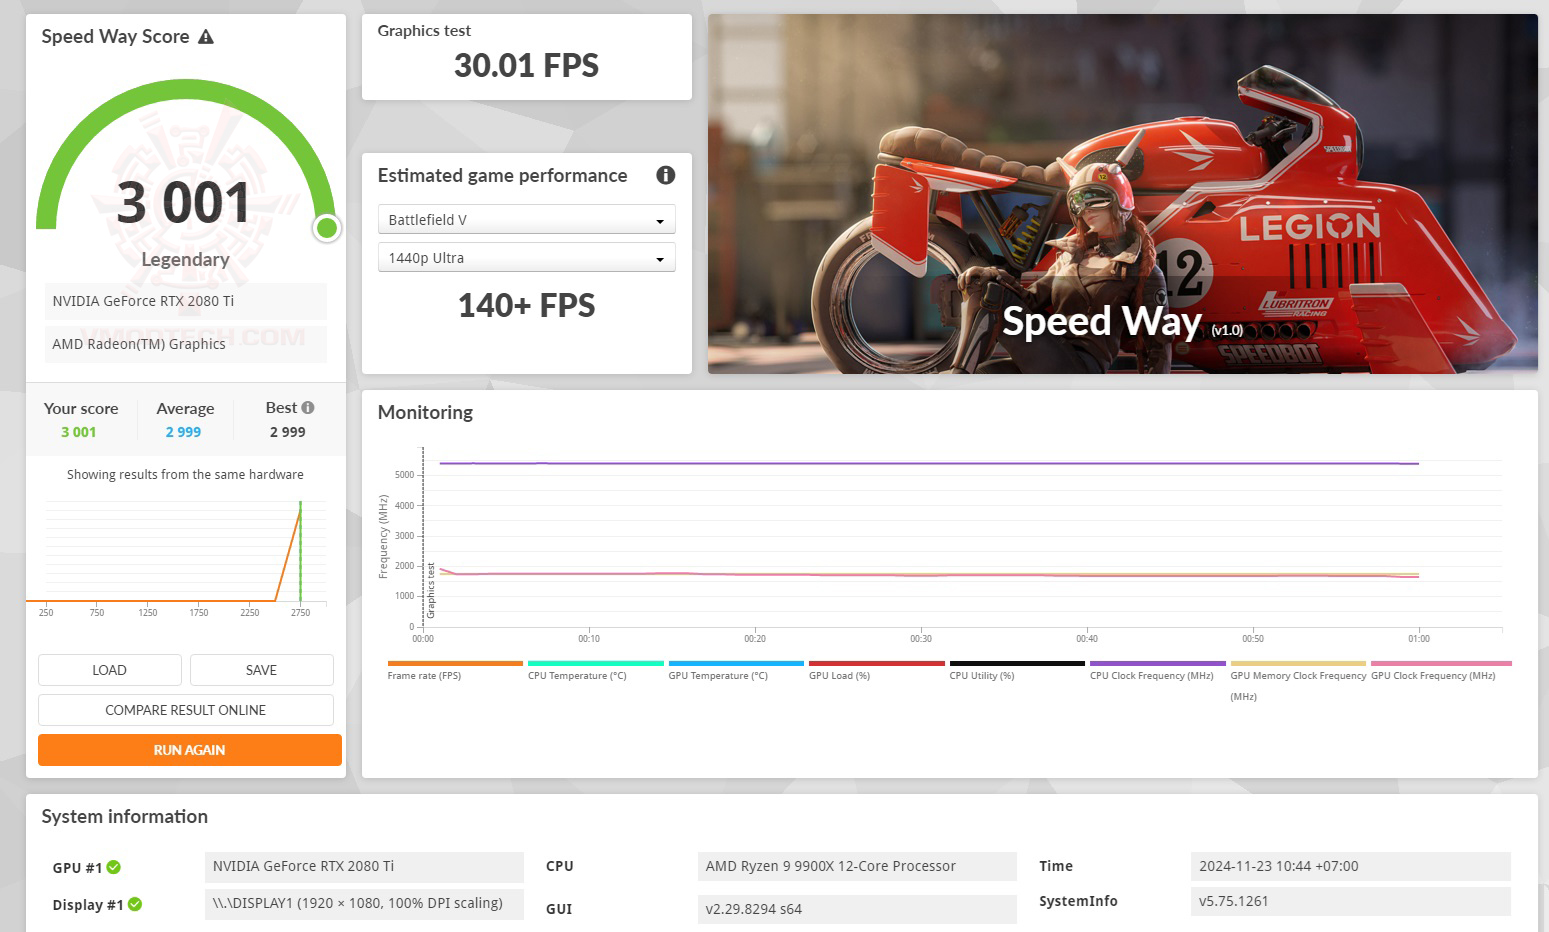Click the DISPLAY1 (1920 × 1080) value field

[x=364, y=903]
